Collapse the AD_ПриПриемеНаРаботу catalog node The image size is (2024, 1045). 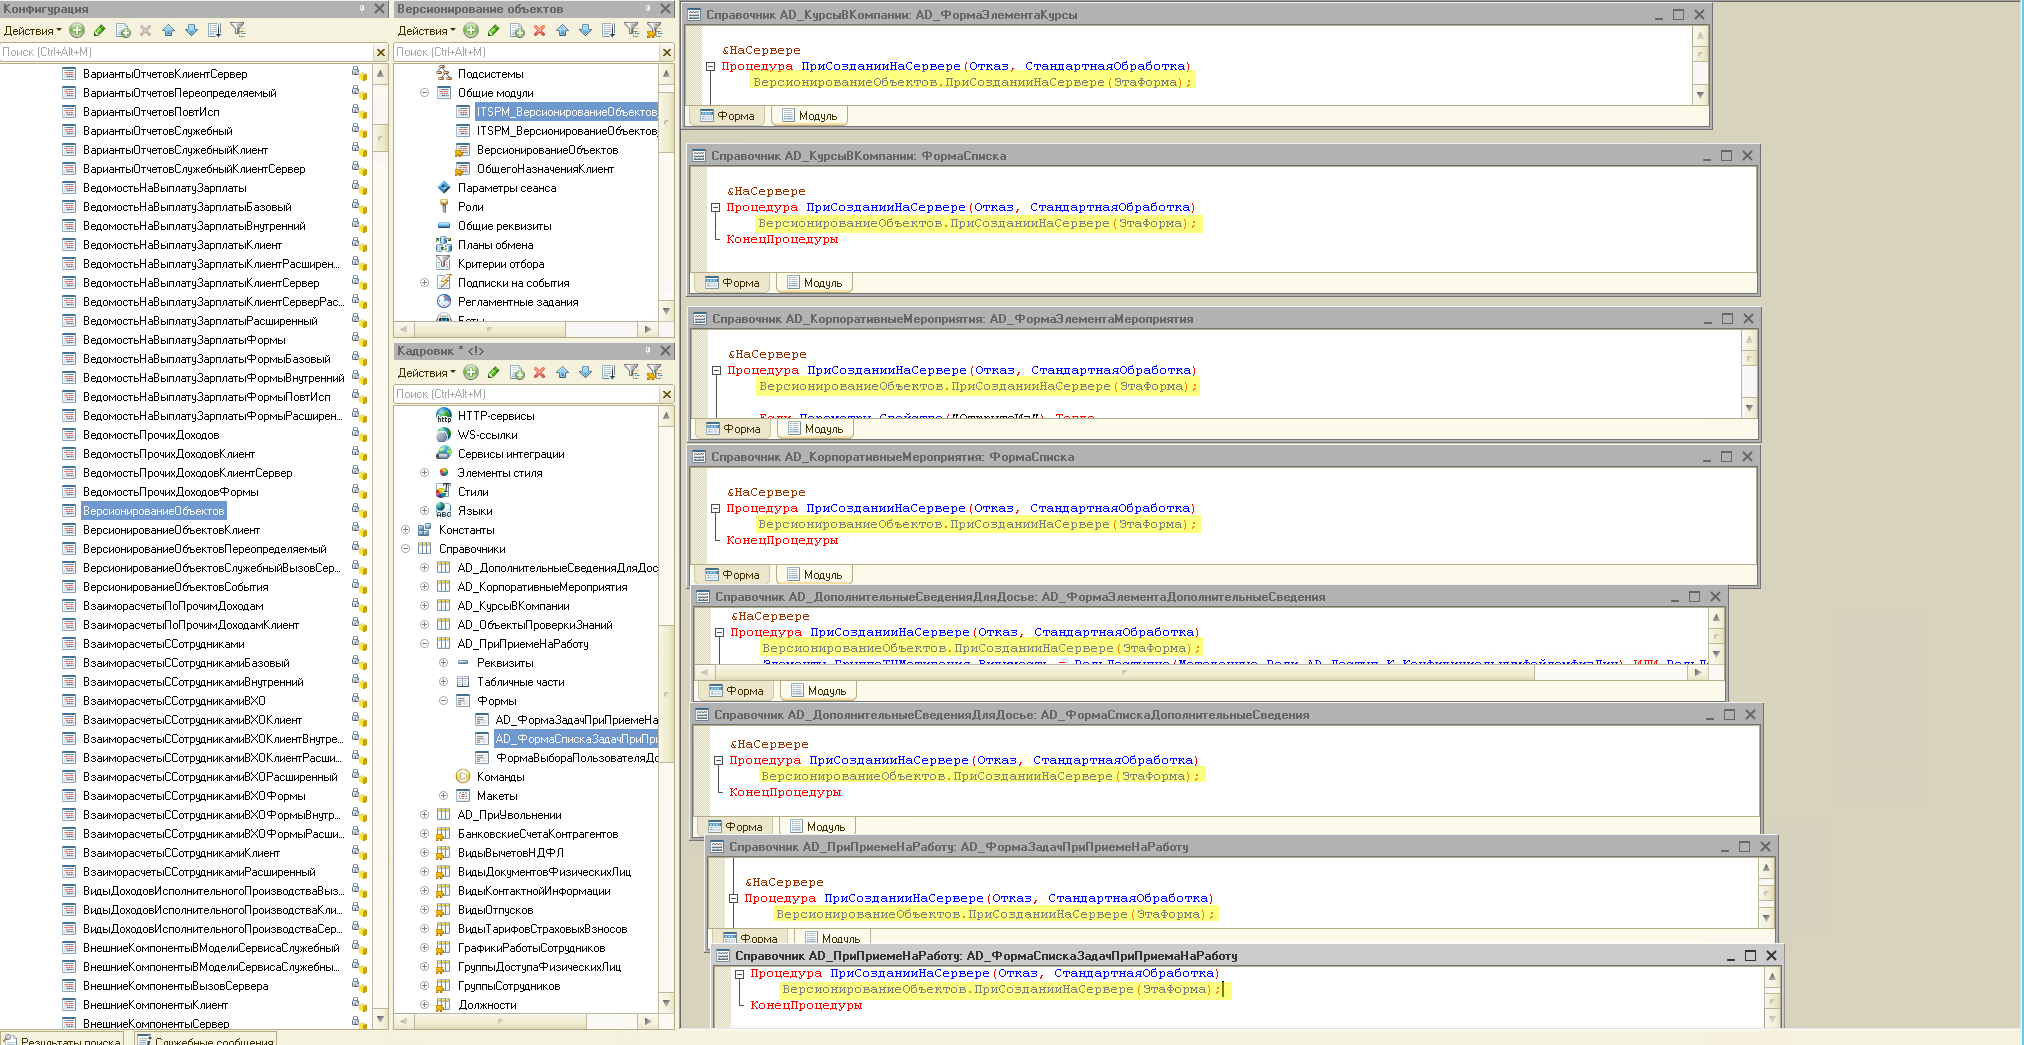coord(424,644)
